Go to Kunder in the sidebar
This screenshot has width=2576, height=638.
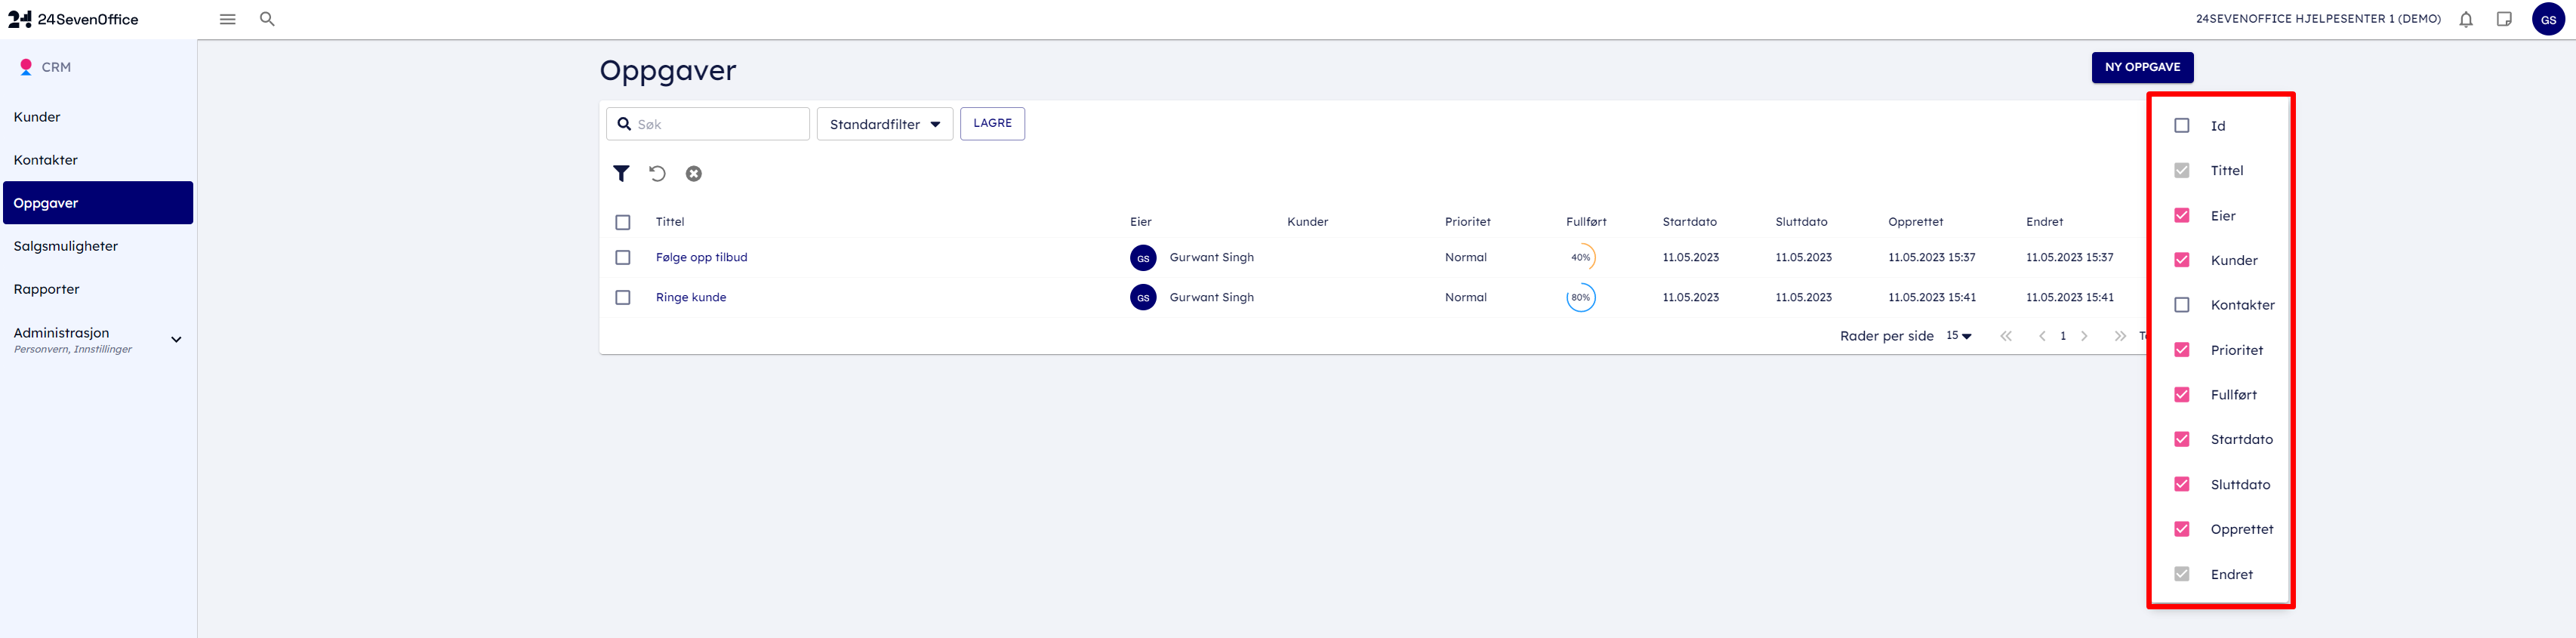tap(37, 117)
